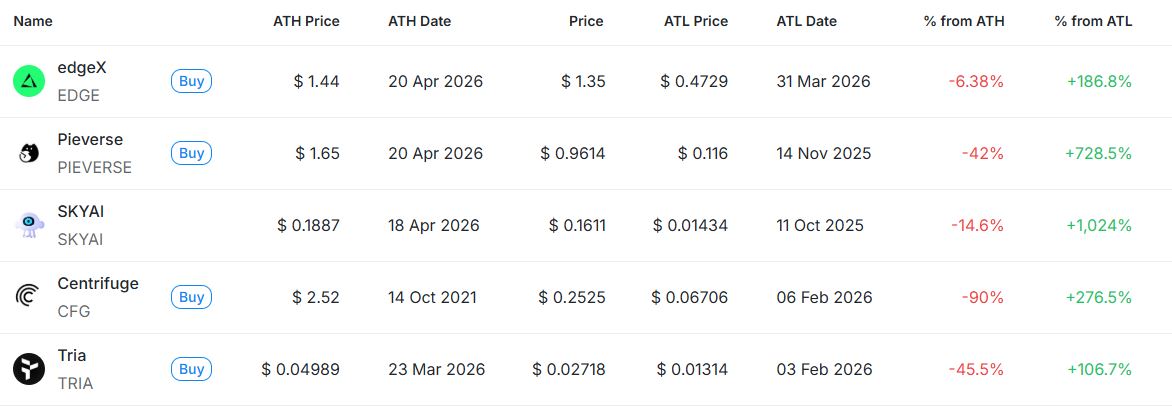Click the edgeX green logo icon
This screenshot has height=407, width=1172.
click(29, 81)
